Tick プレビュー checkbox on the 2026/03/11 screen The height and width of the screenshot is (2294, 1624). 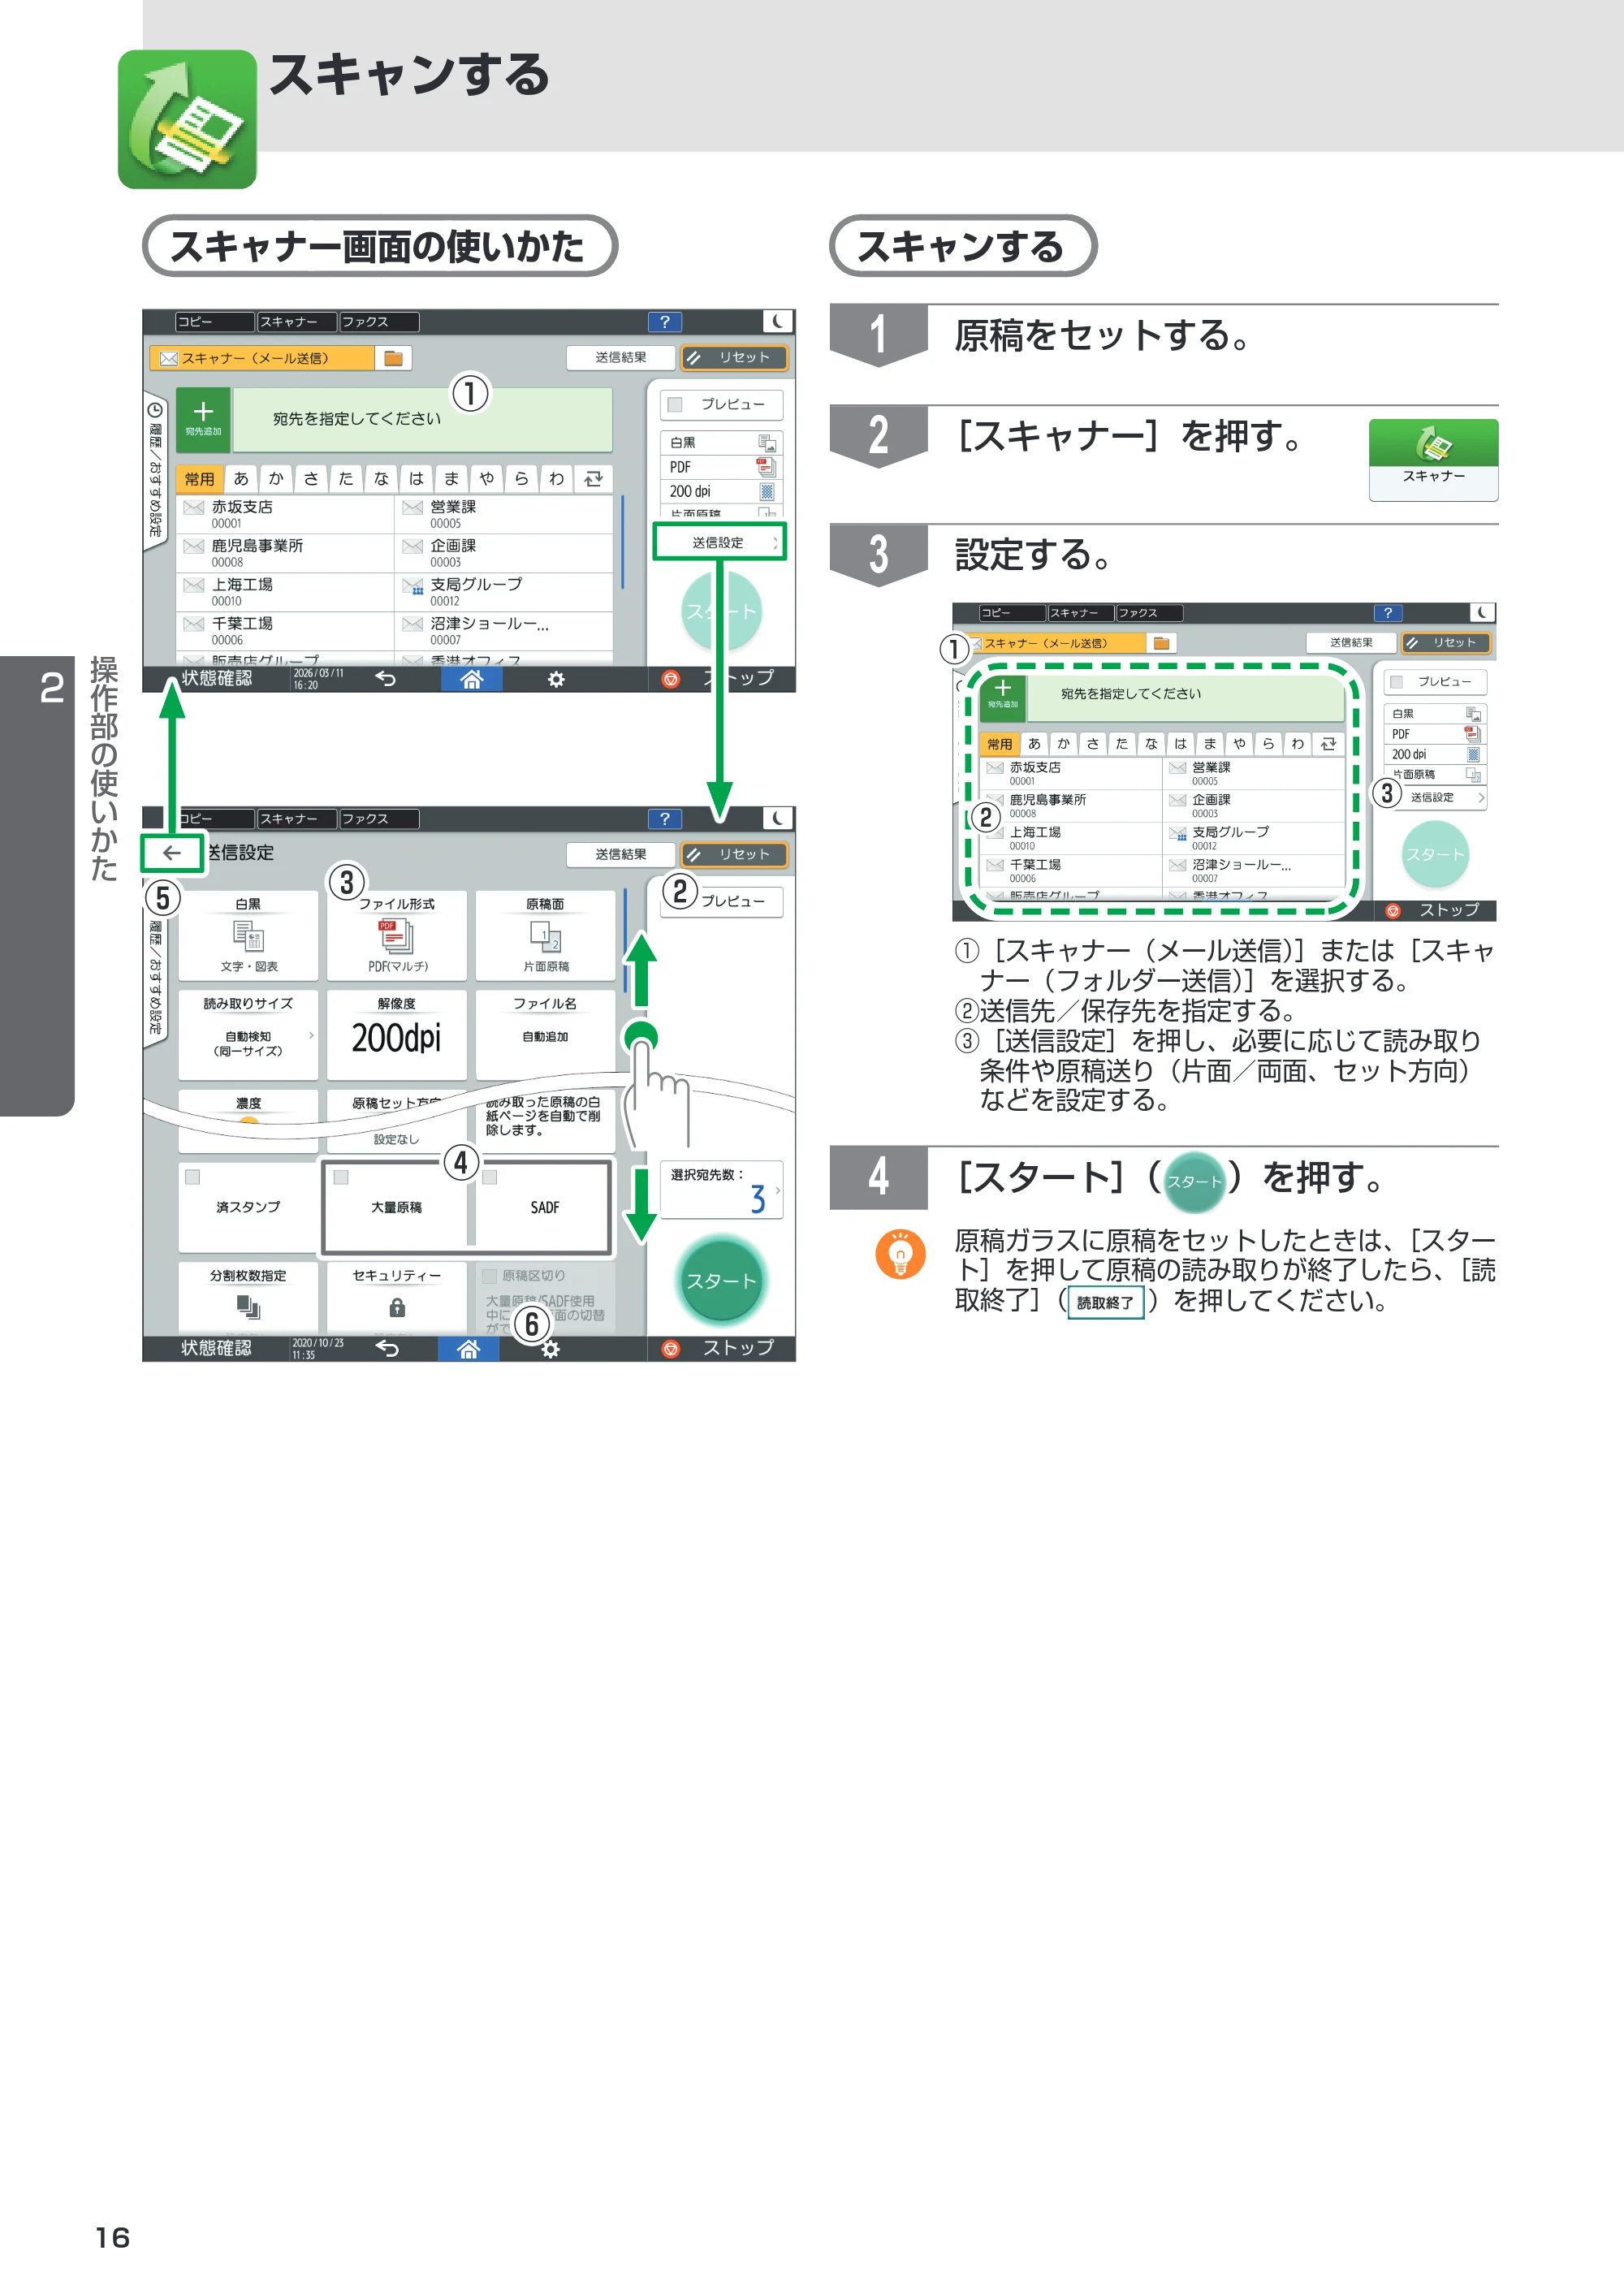tap(675, 404)
